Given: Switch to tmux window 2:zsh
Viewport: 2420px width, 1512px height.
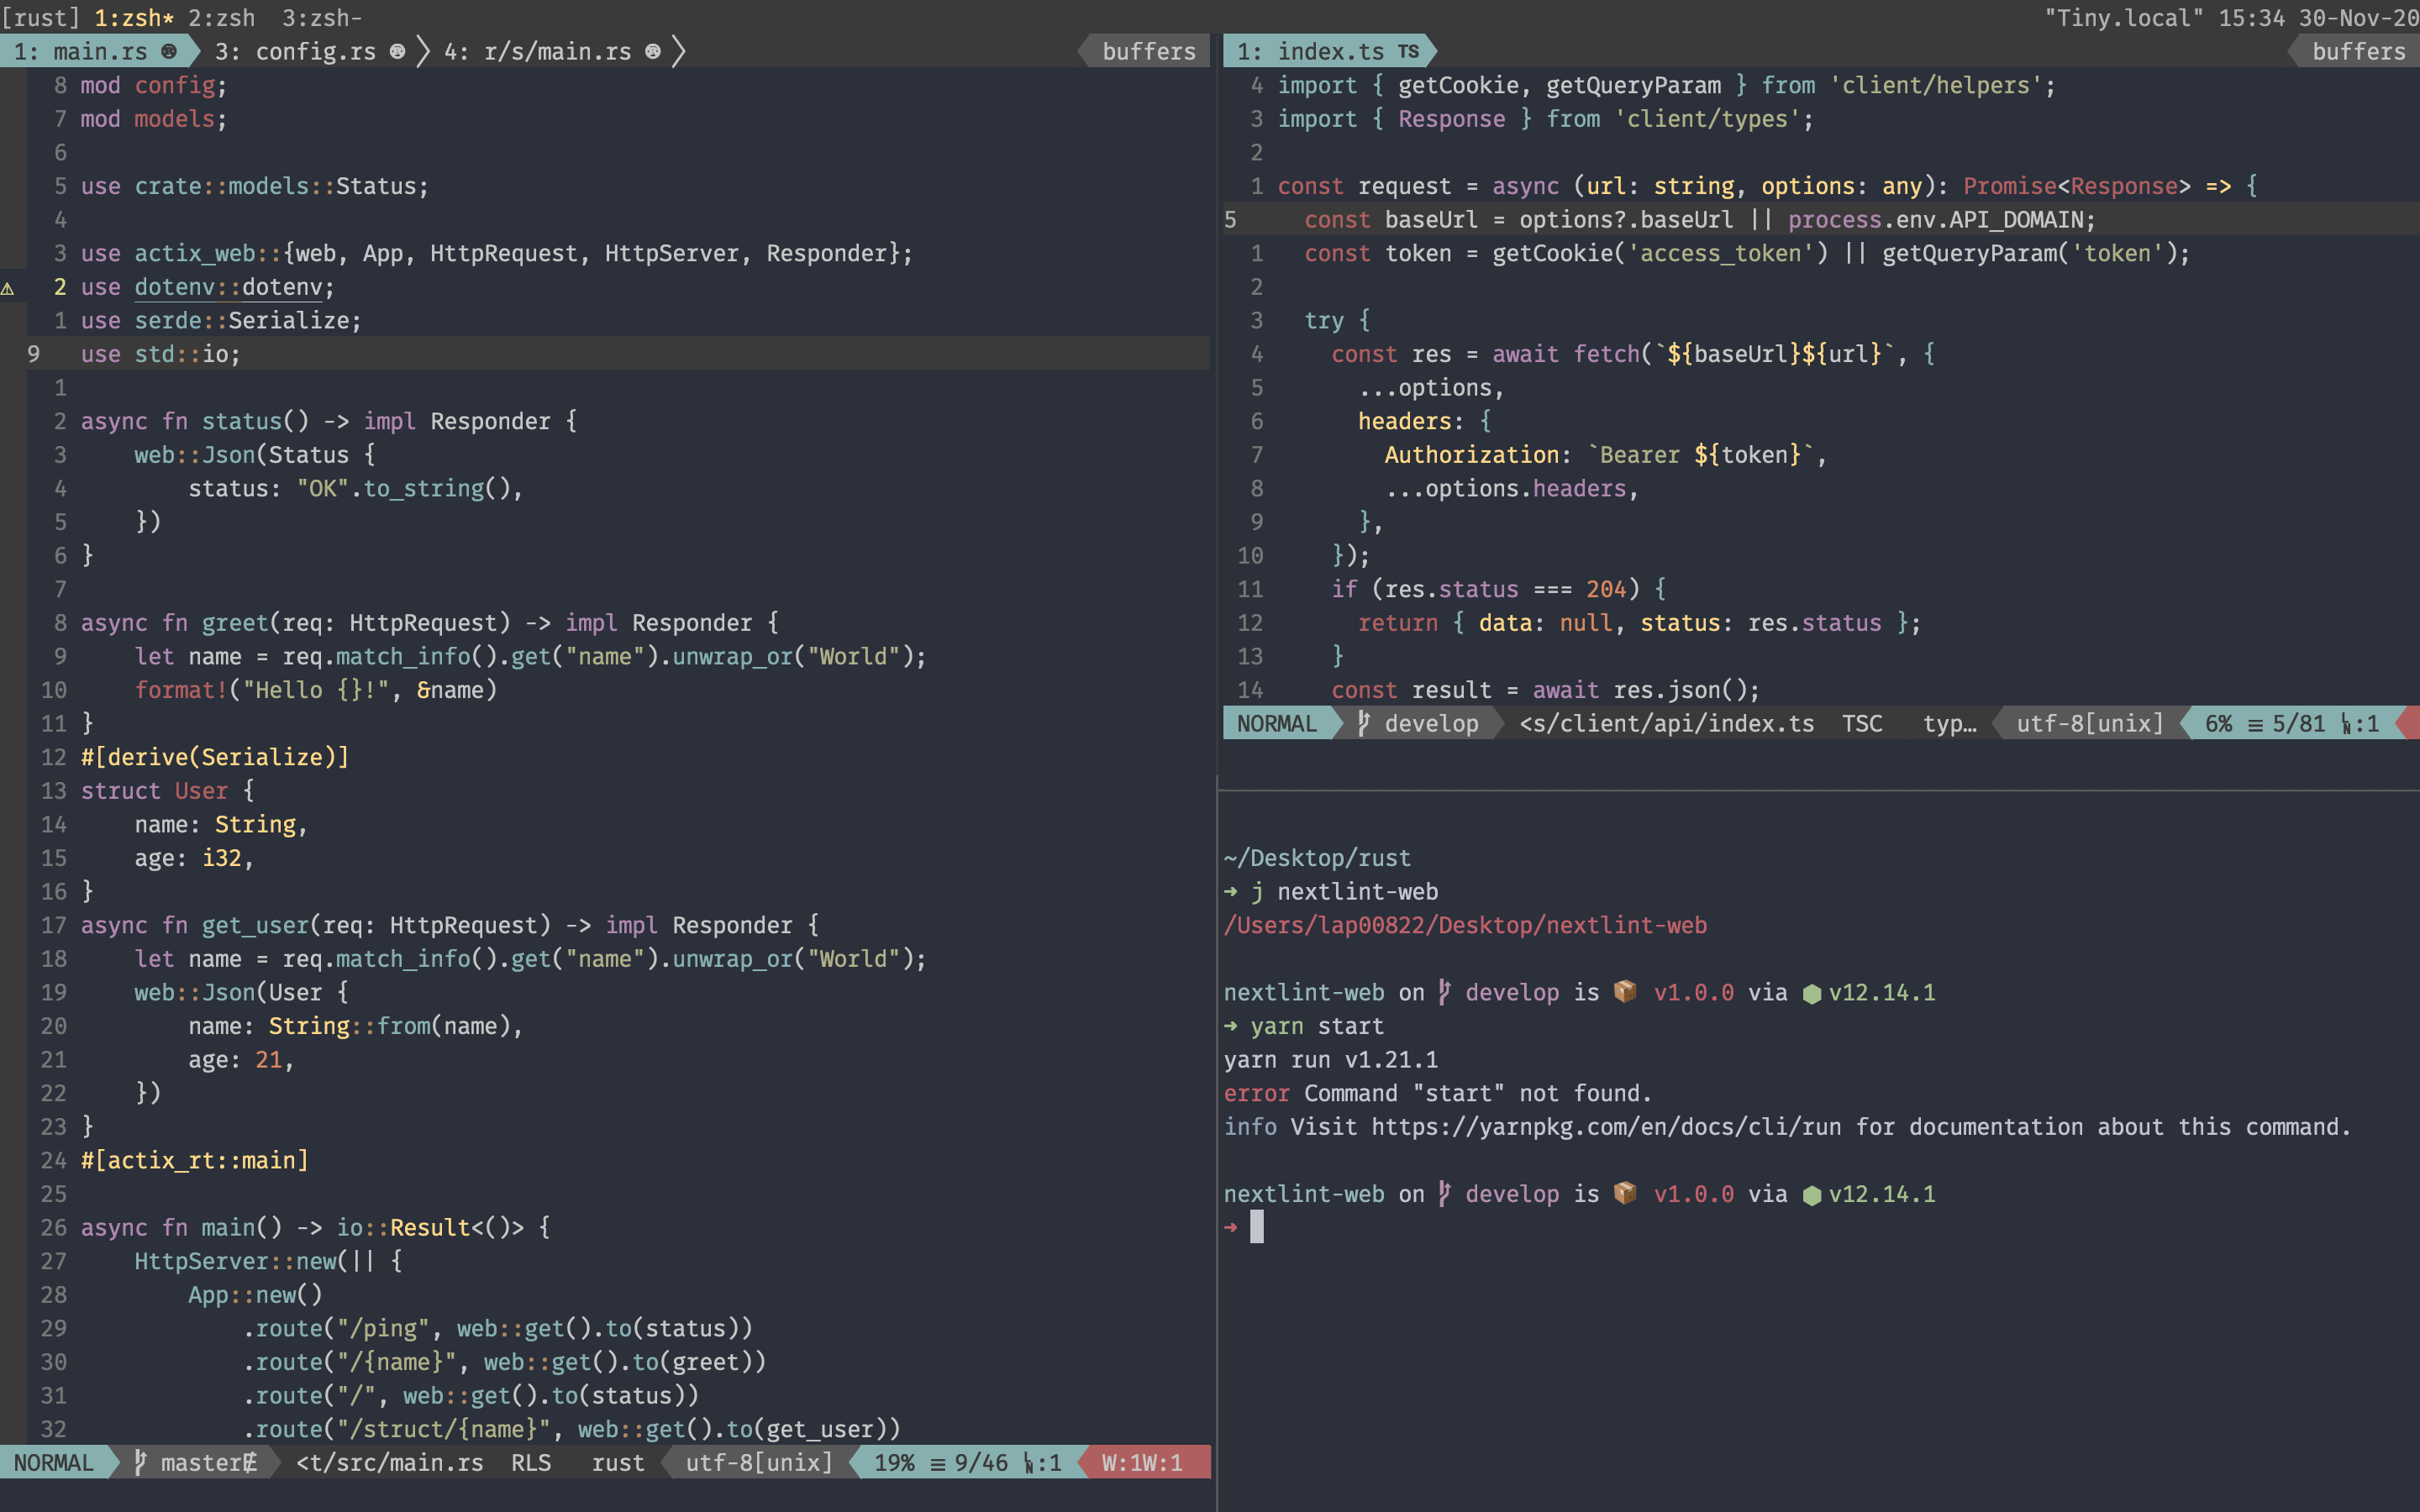Looking at the screenshot, I should (x=221, y=17).
